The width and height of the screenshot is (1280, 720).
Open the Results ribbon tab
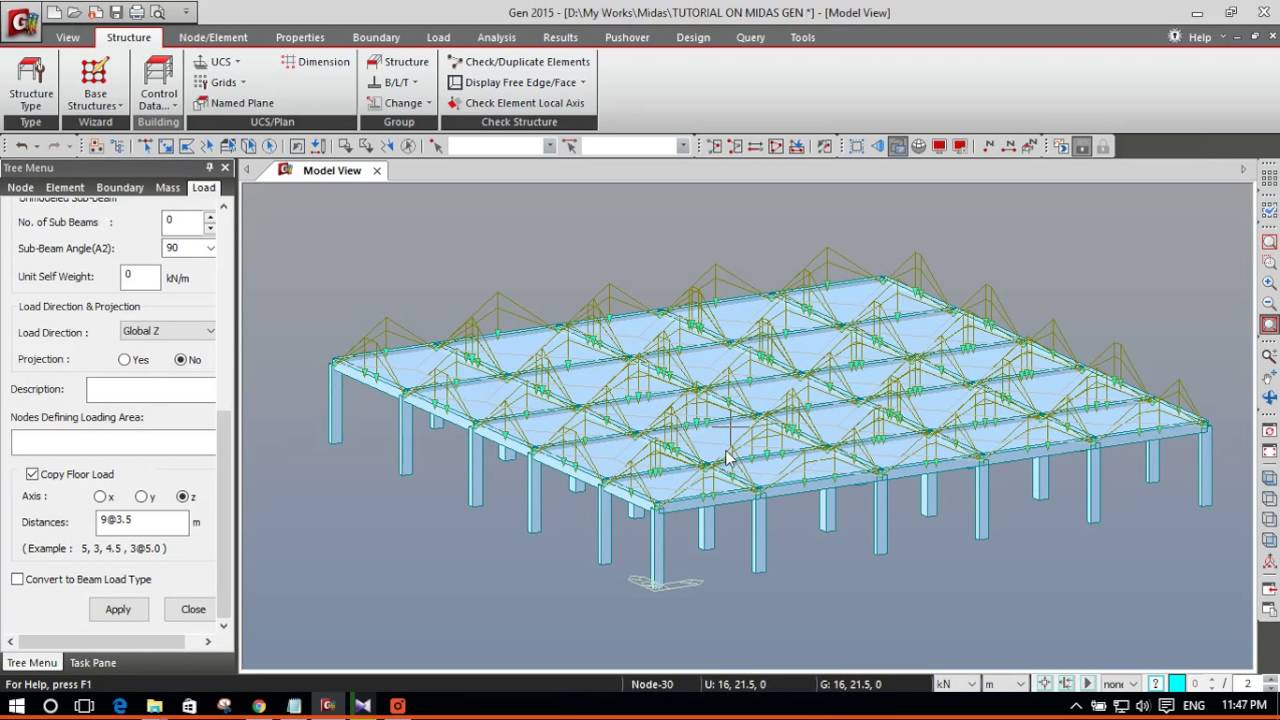(560, 37)
